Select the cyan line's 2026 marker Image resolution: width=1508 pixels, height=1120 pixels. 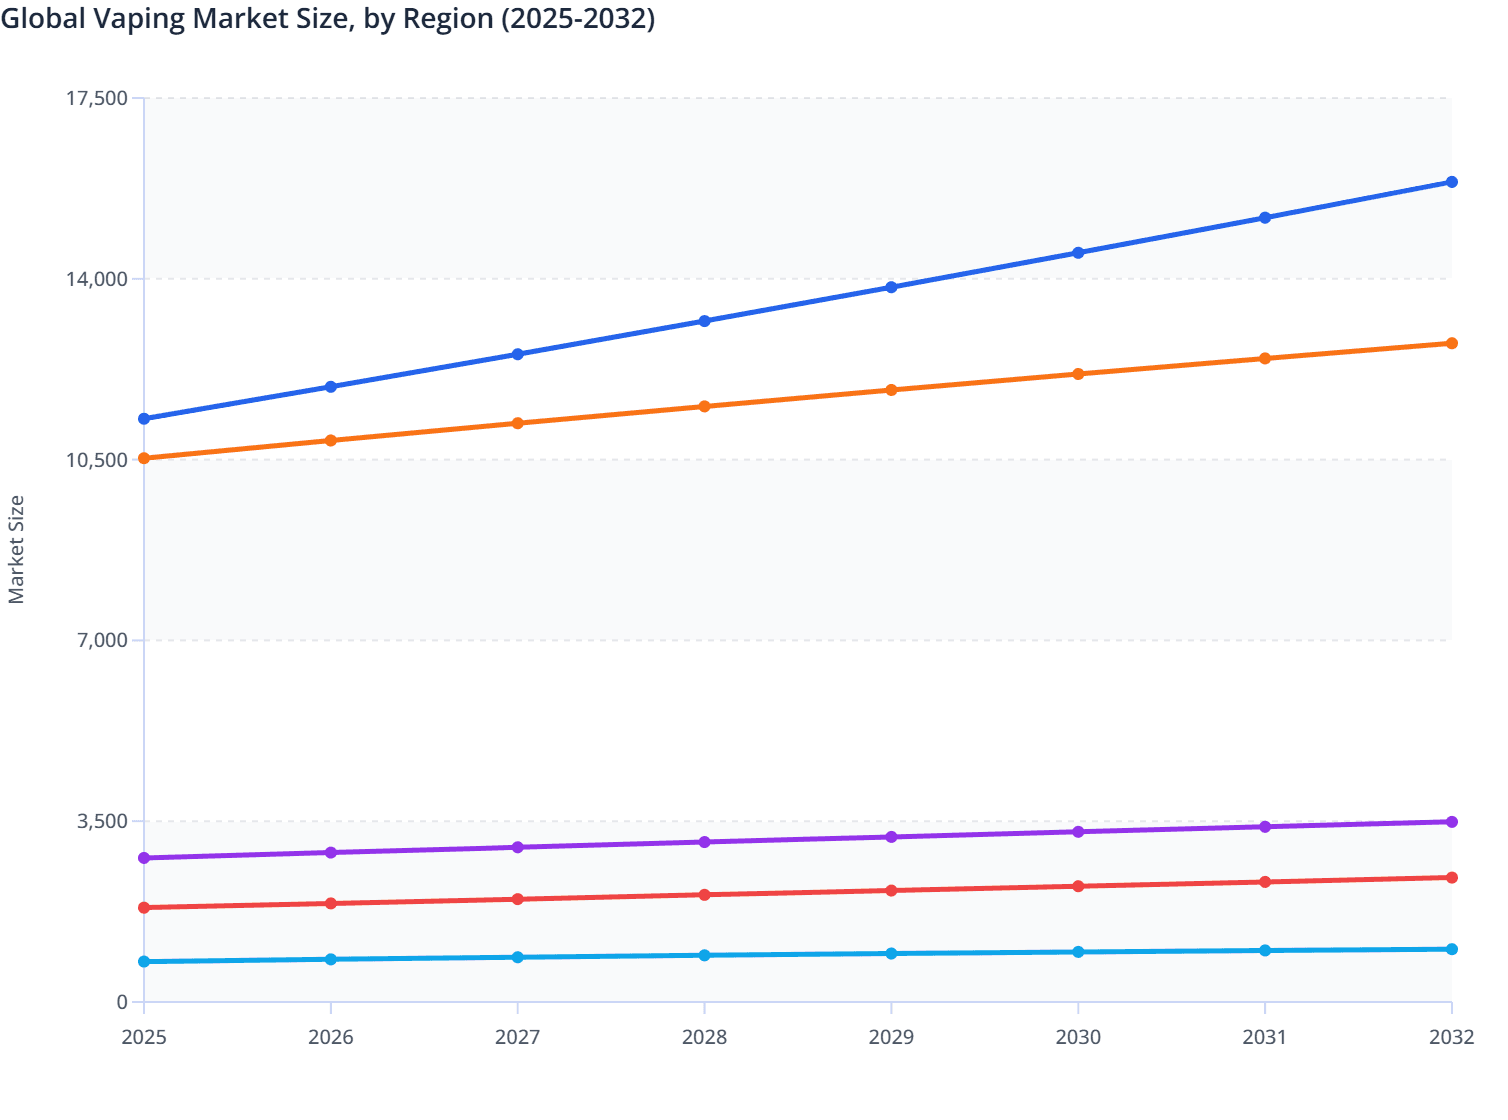point(330,958)
